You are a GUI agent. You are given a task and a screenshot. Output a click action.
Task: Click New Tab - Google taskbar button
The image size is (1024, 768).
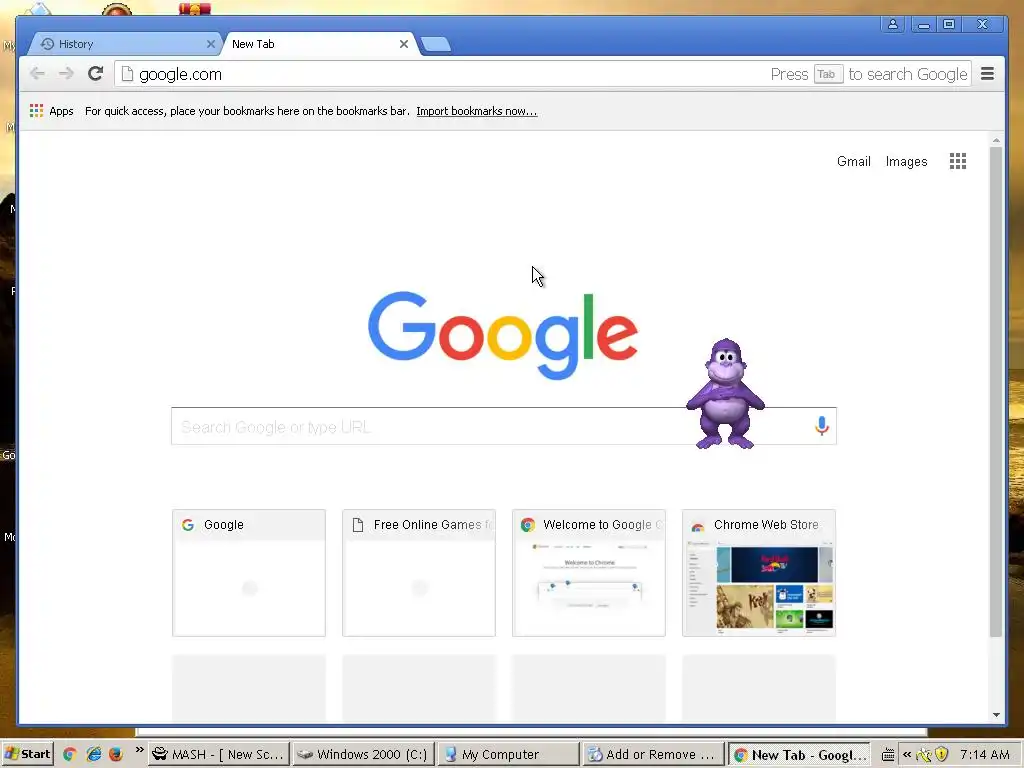[799, 754]
